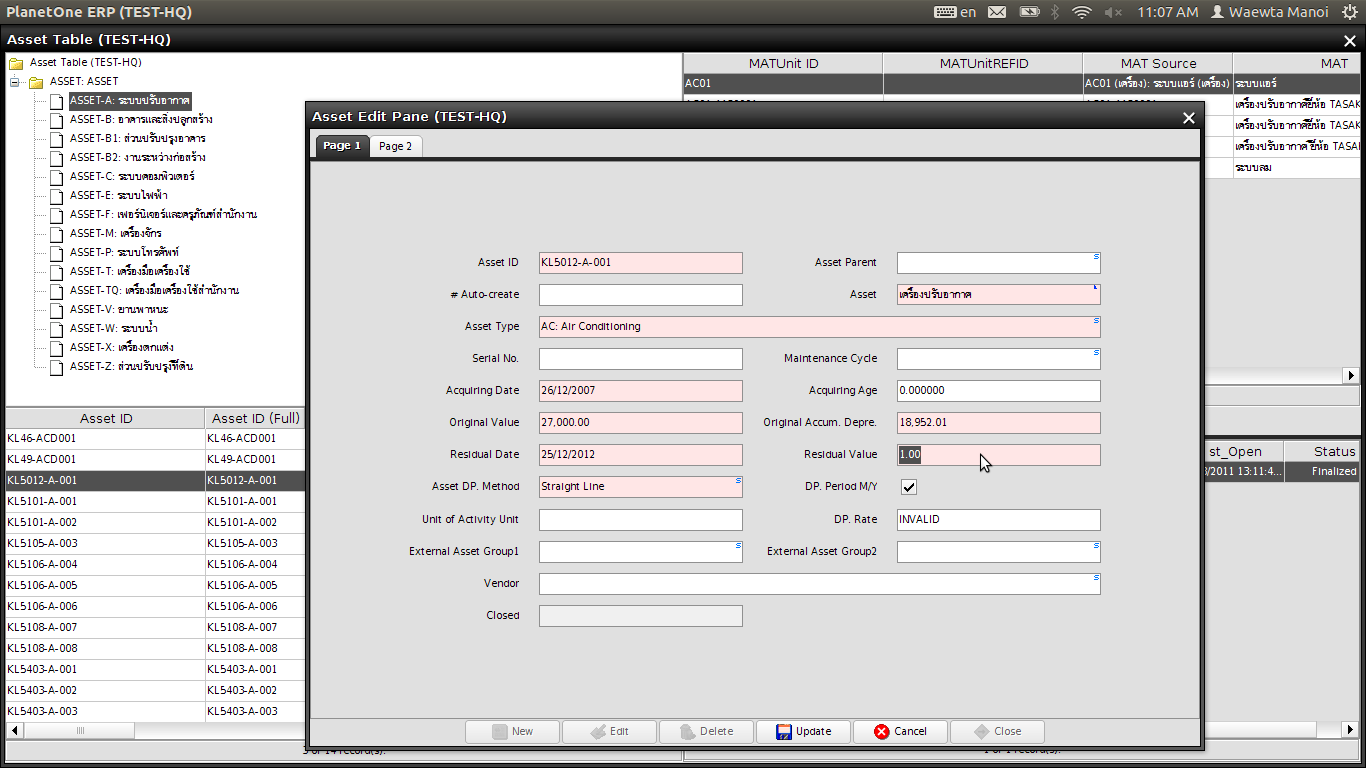Select row KL5101-A-001 in asset list
Image resolution: width=1366 pixels, height=768 pixels.
pos(155,502)
